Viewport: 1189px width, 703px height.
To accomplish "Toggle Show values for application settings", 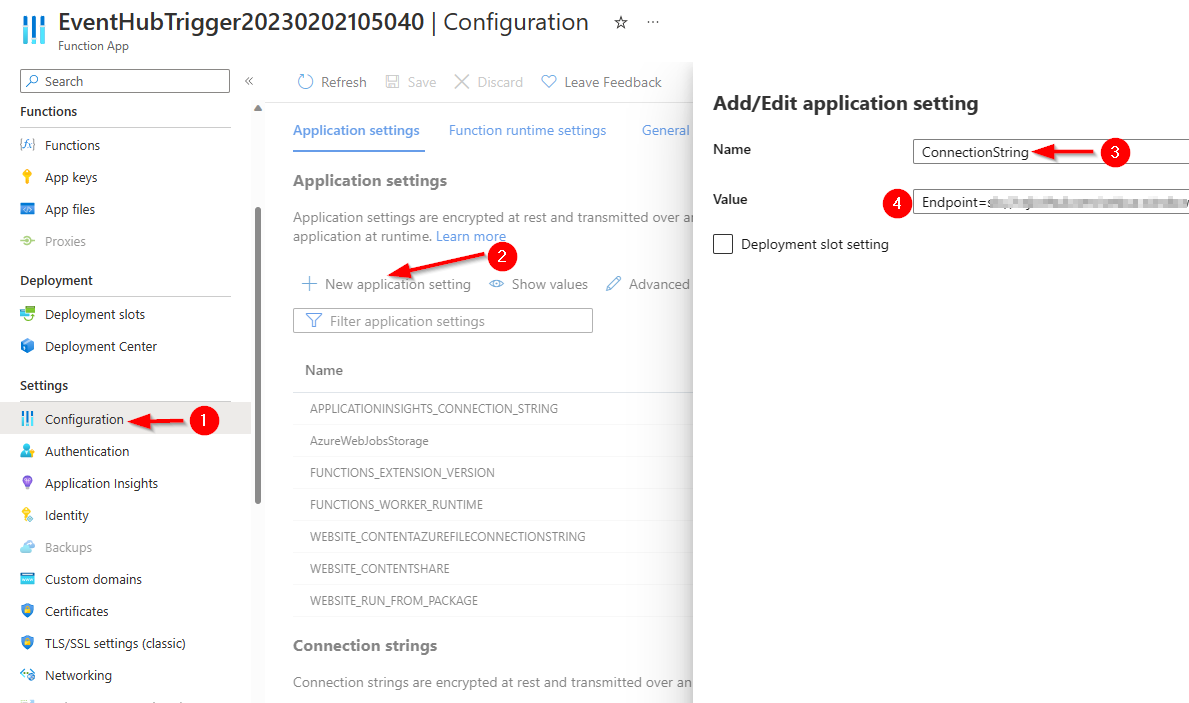I will pos(538,284).
